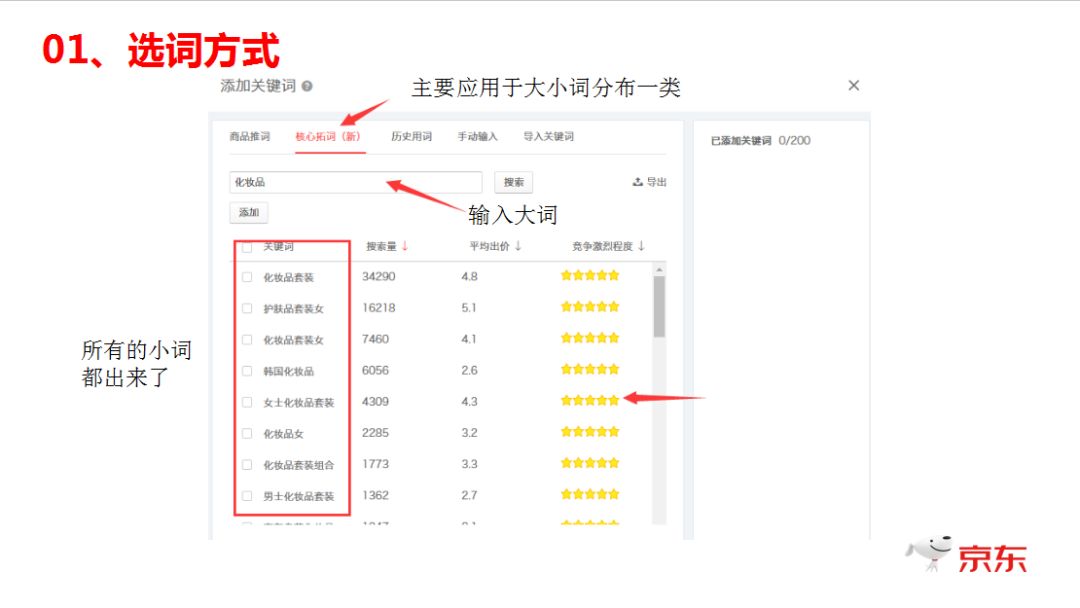Viewport: 1080px width, 608px height.
Task: Open the 商品推词 tab
Action: coord(250,136)
